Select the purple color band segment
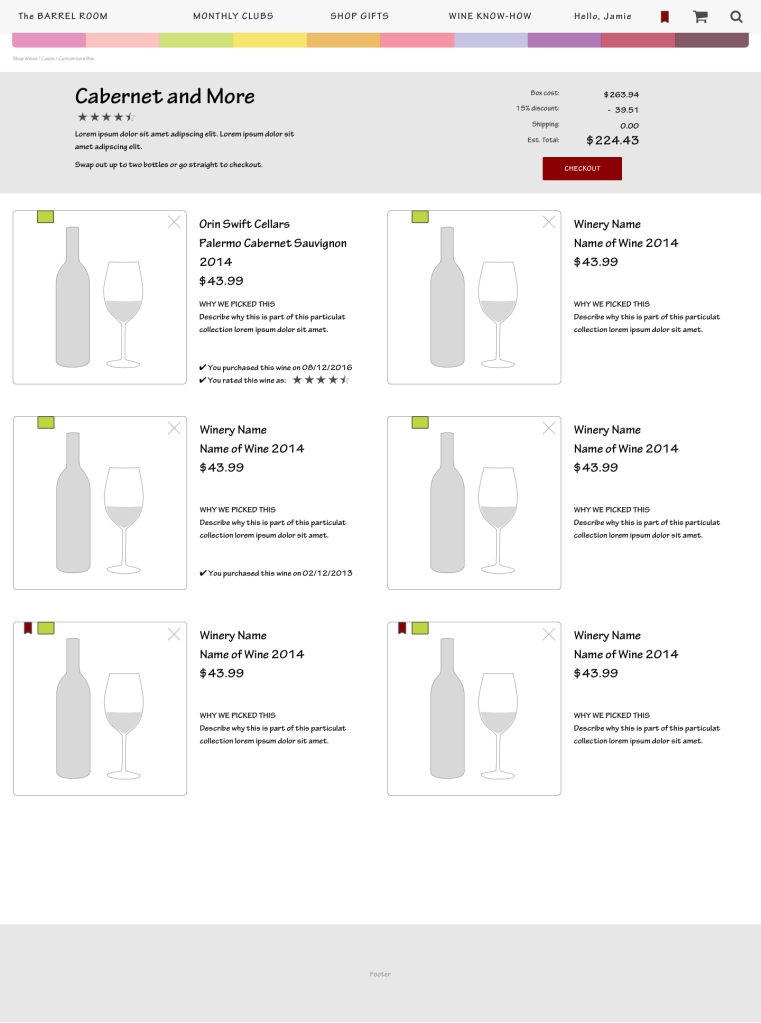The height and width of the screenshot is (1023, 761). [564, 40]
